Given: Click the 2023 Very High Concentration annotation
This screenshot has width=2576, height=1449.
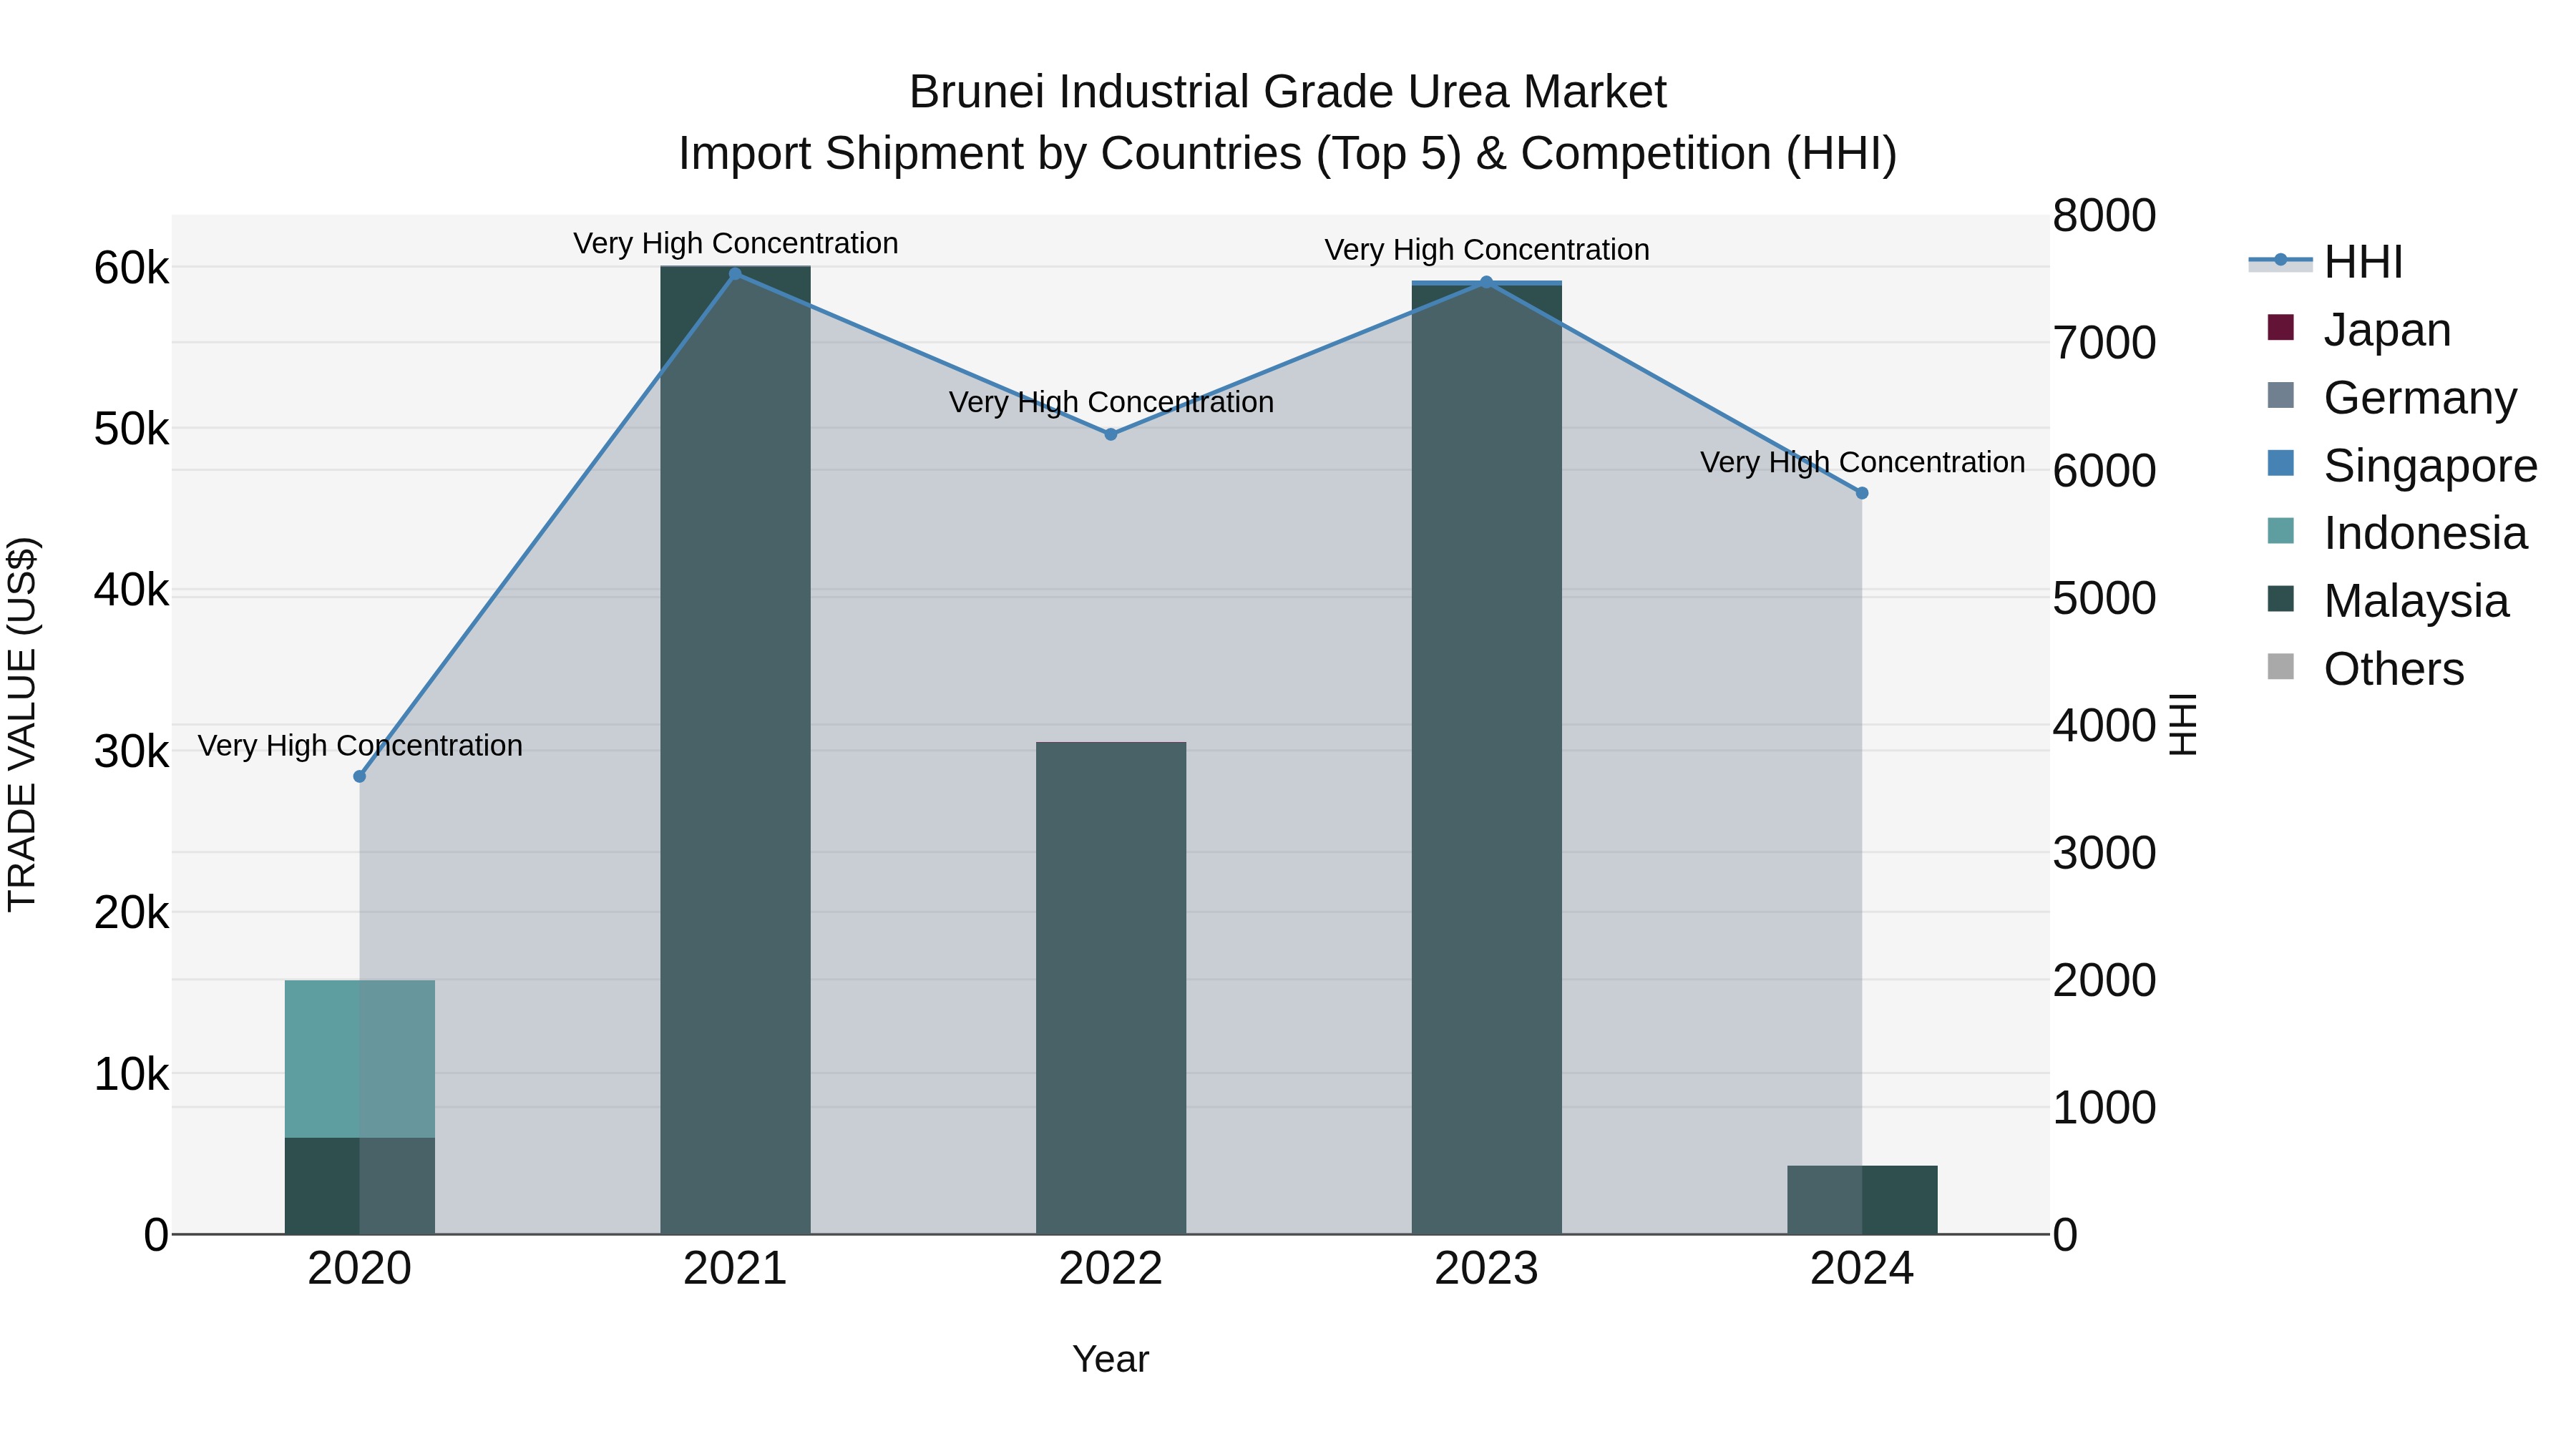Looking at the screenshot, I should coord(1486,250).
